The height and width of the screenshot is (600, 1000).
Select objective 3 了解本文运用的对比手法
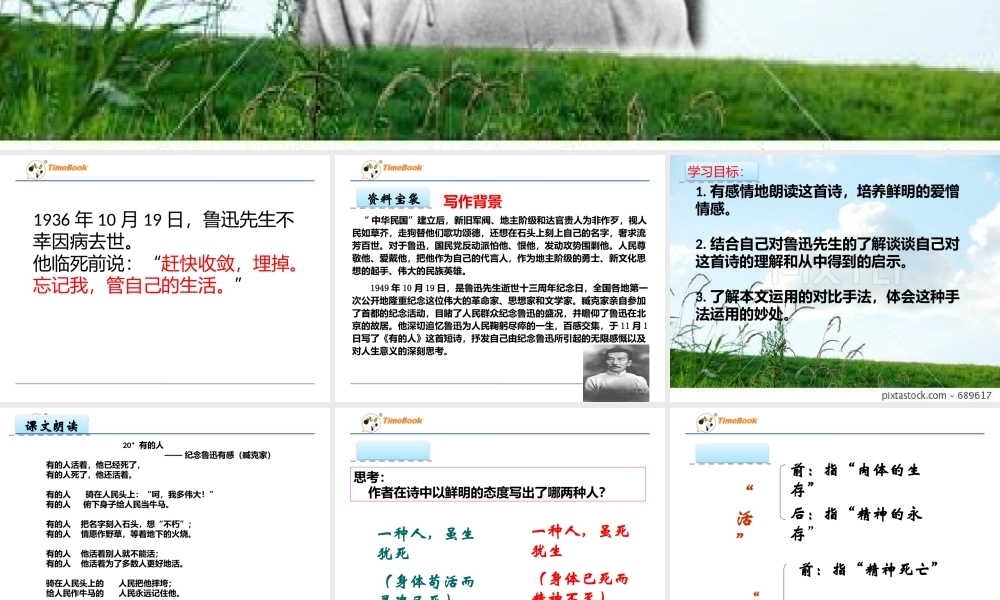click(827, 305)
